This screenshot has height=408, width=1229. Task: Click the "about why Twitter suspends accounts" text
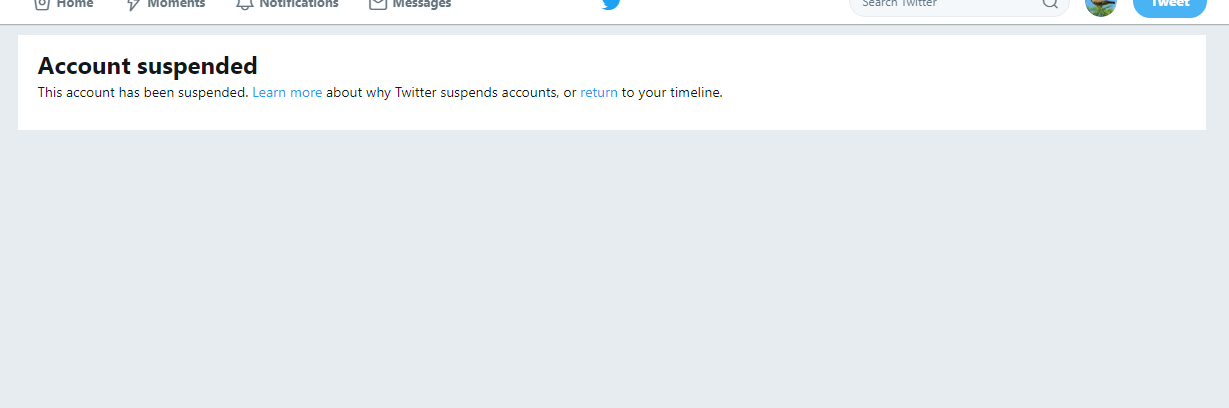442,93
